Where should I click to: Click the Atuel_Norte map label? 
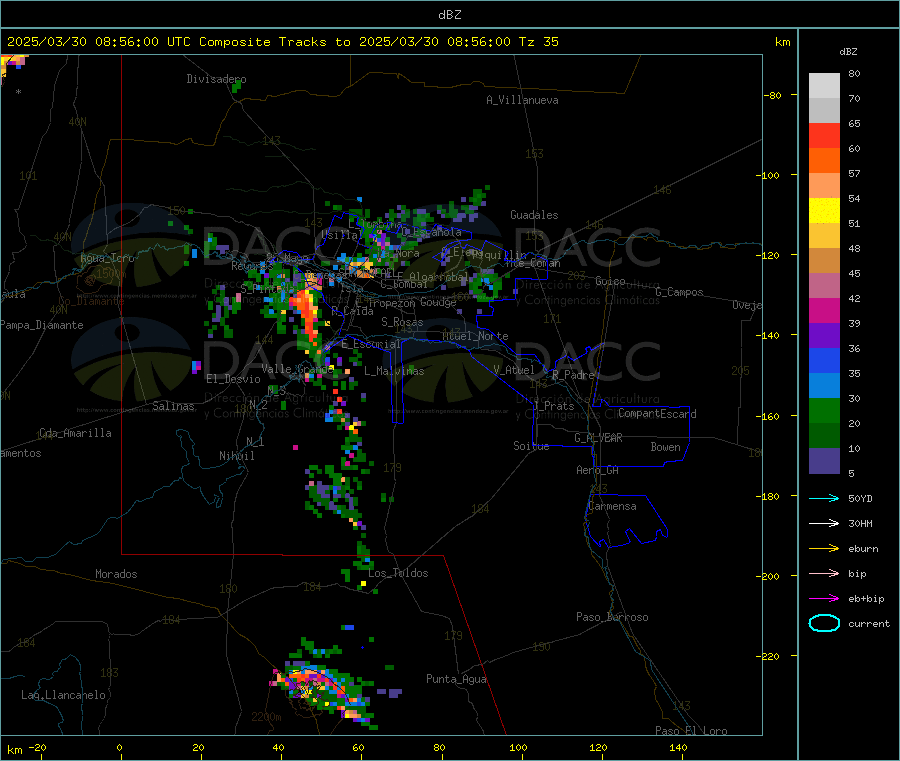(x=475, y=336)
